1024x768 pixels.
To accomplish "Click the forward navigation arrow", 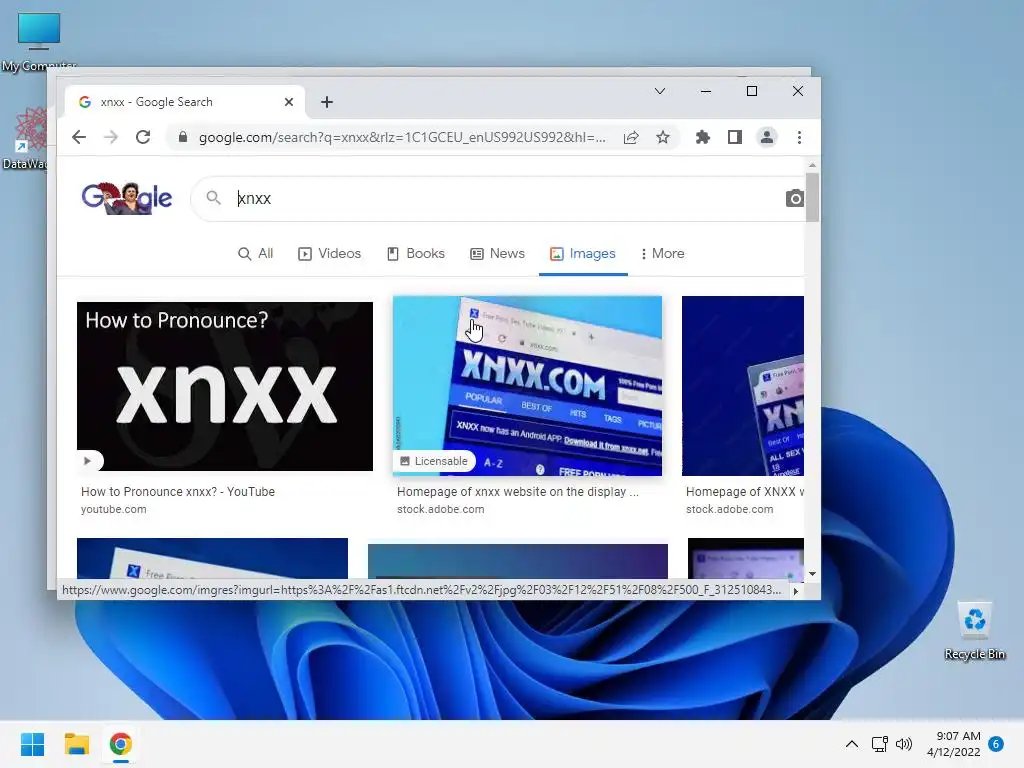I will pos(111,137).
